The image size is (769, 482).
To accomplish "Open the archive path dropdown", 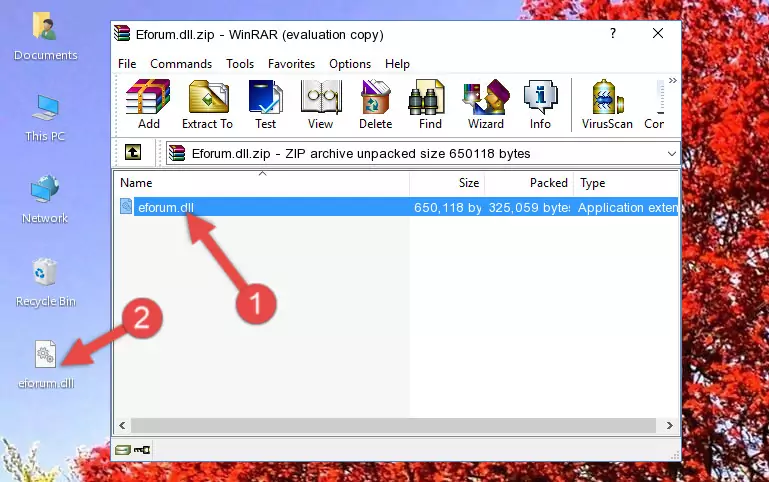I will point(671,153).
